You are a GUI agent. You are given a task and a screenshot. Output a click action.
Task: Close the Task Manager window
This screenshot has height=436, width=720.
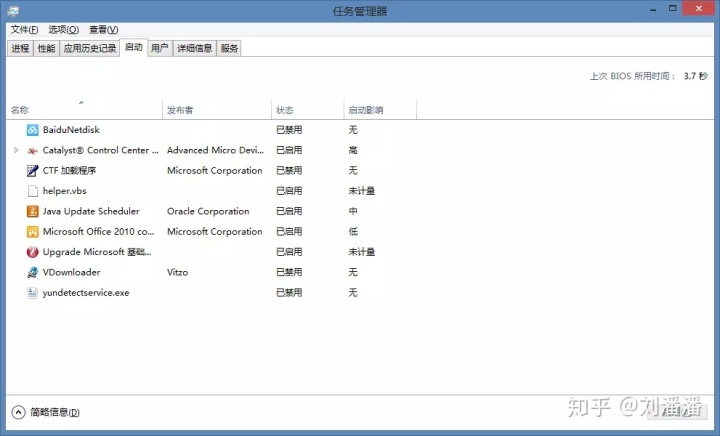click(699, 9)
